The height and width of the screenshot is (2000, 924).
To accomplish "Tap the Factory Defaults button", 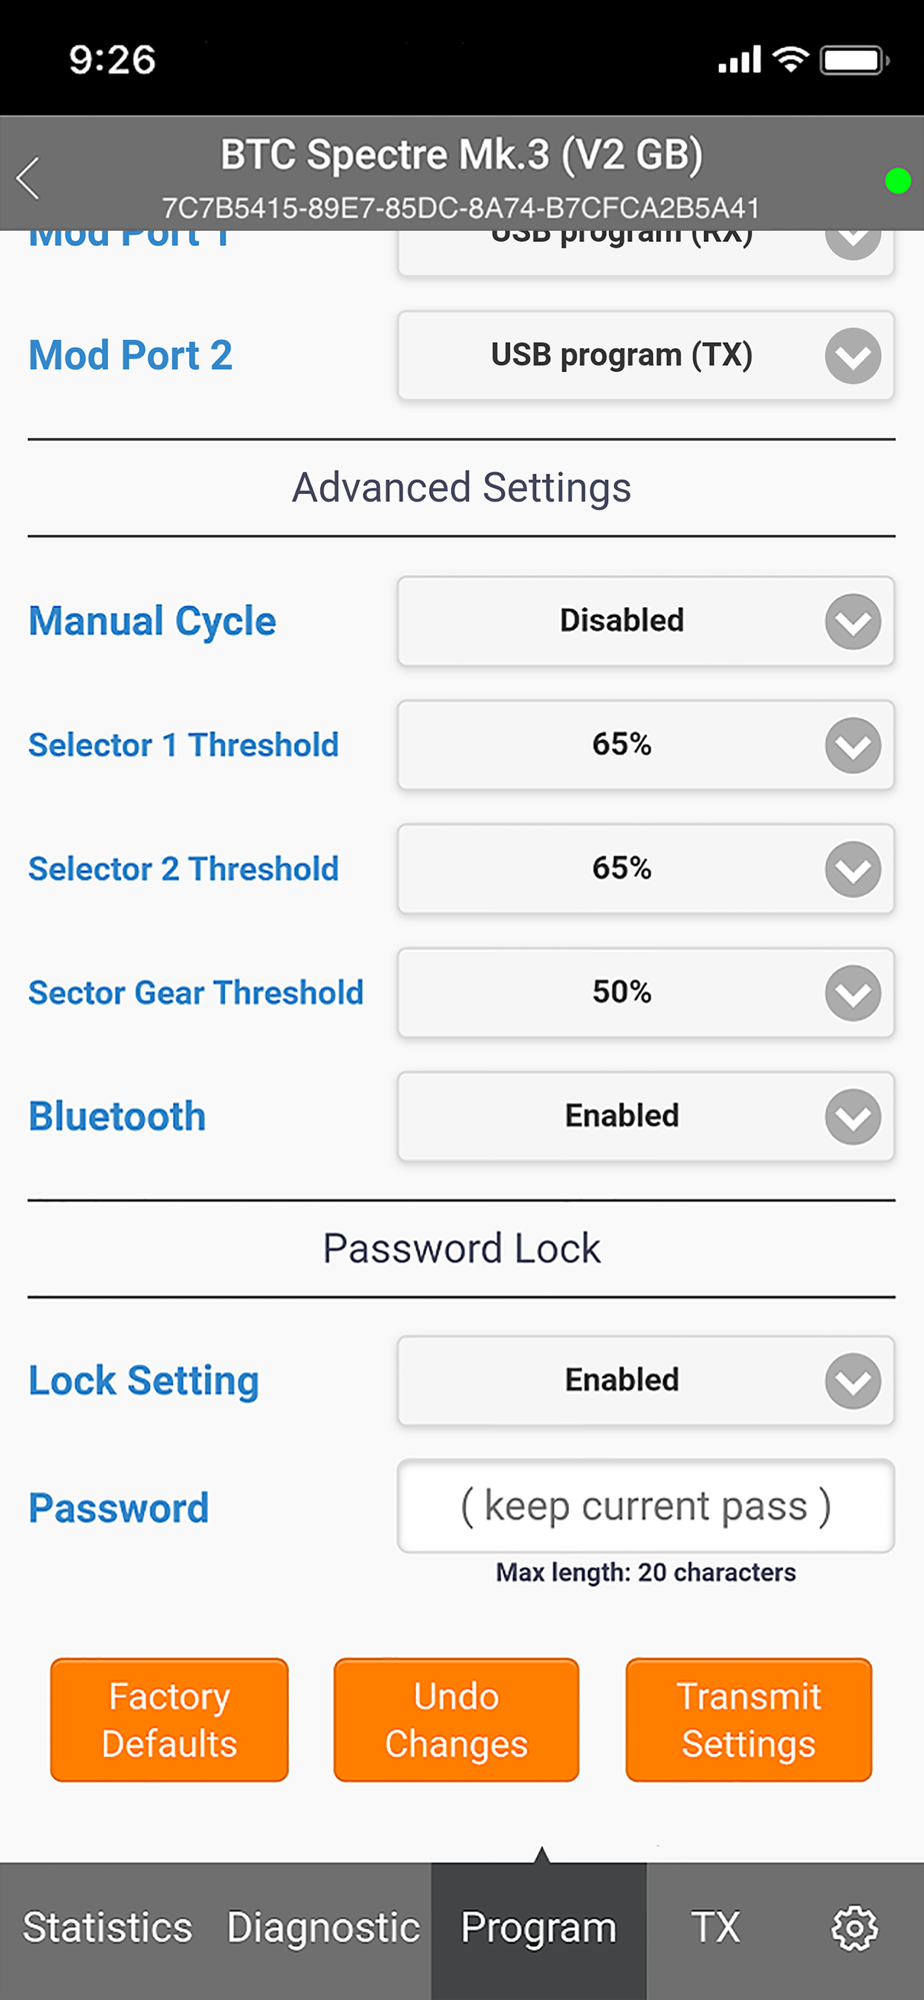I will 169,1720.
